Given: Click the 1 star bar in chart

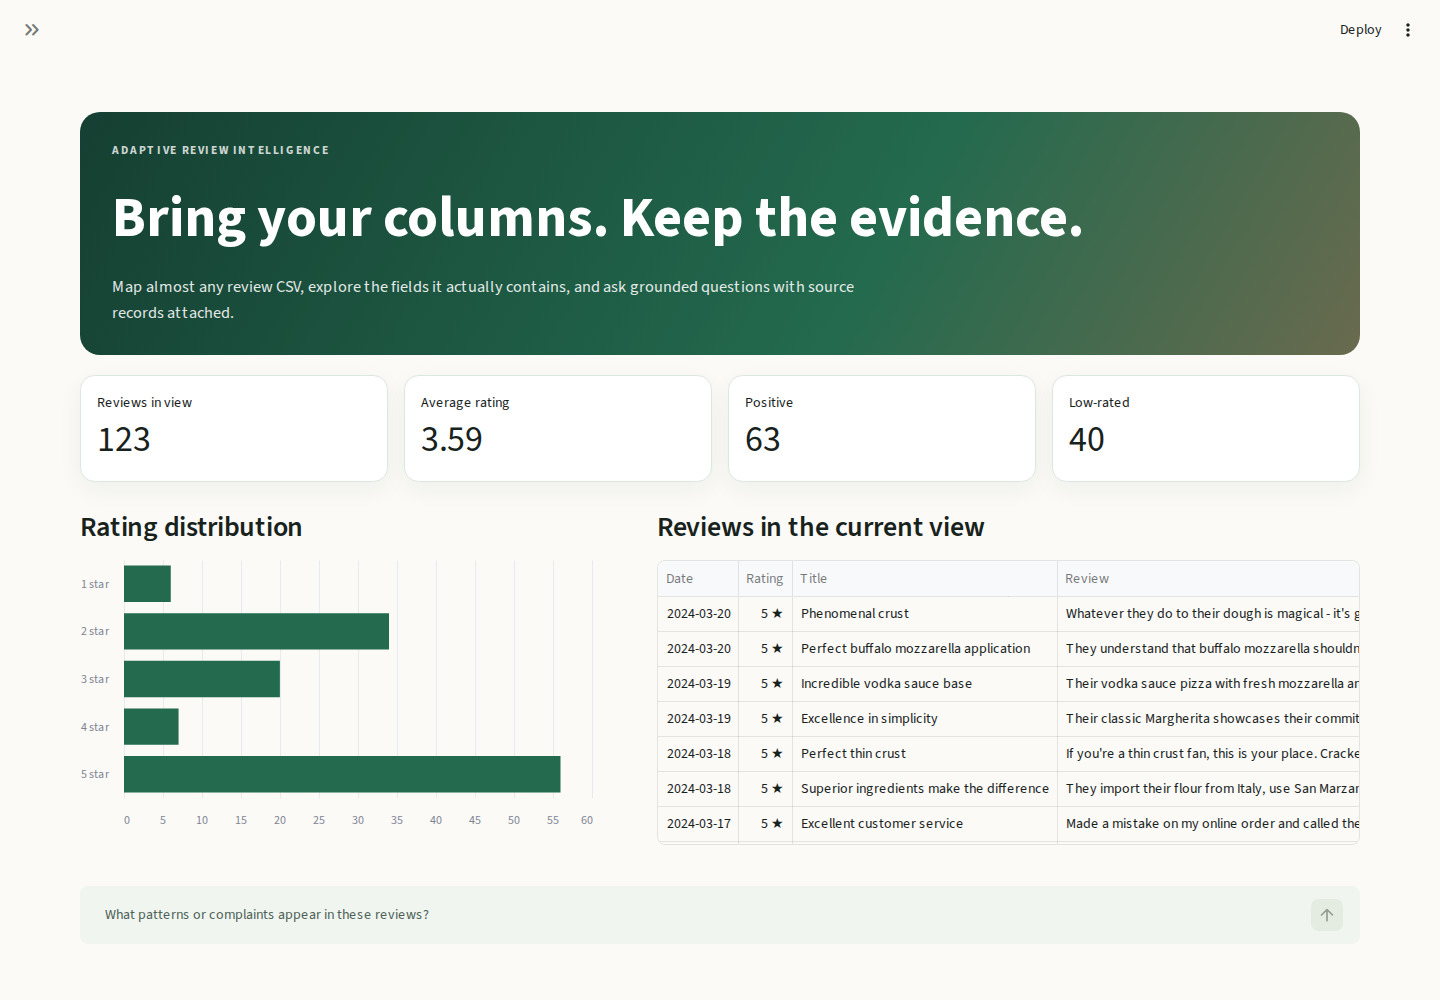Looking at the screenshot, I should [147, 584].
